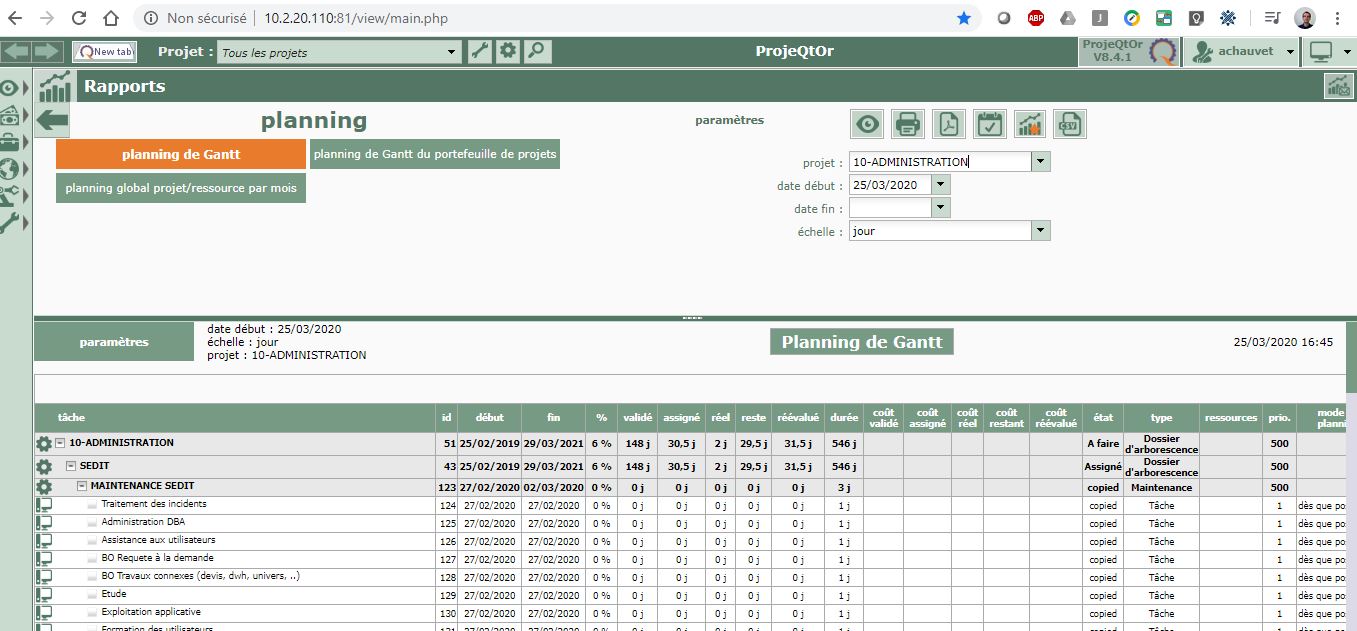Click the calendar checkmark icon in parameters
This screenshot has width=1357, height=631.
click(989, 124)
